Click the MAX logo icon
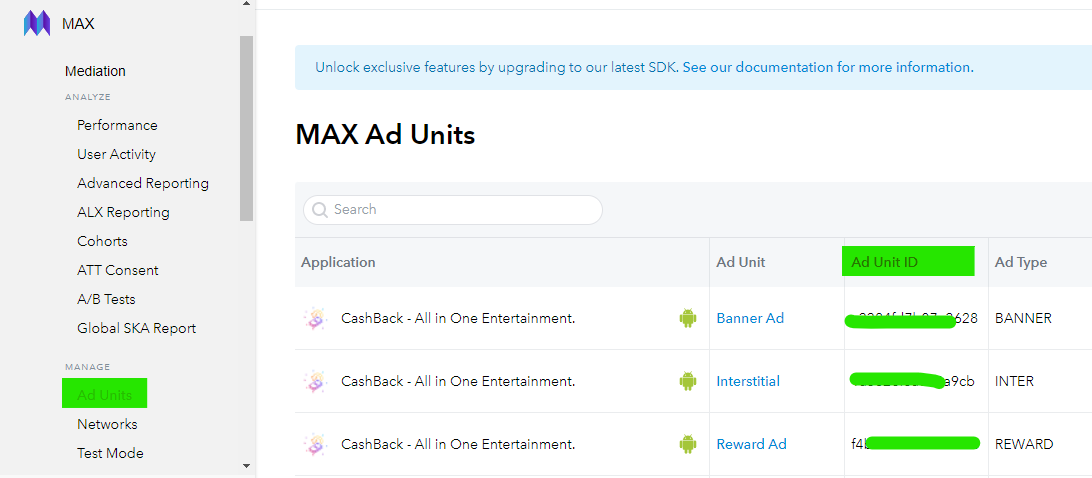The width and height of the screenshot is (1092, 478). (x=37, y=24)
